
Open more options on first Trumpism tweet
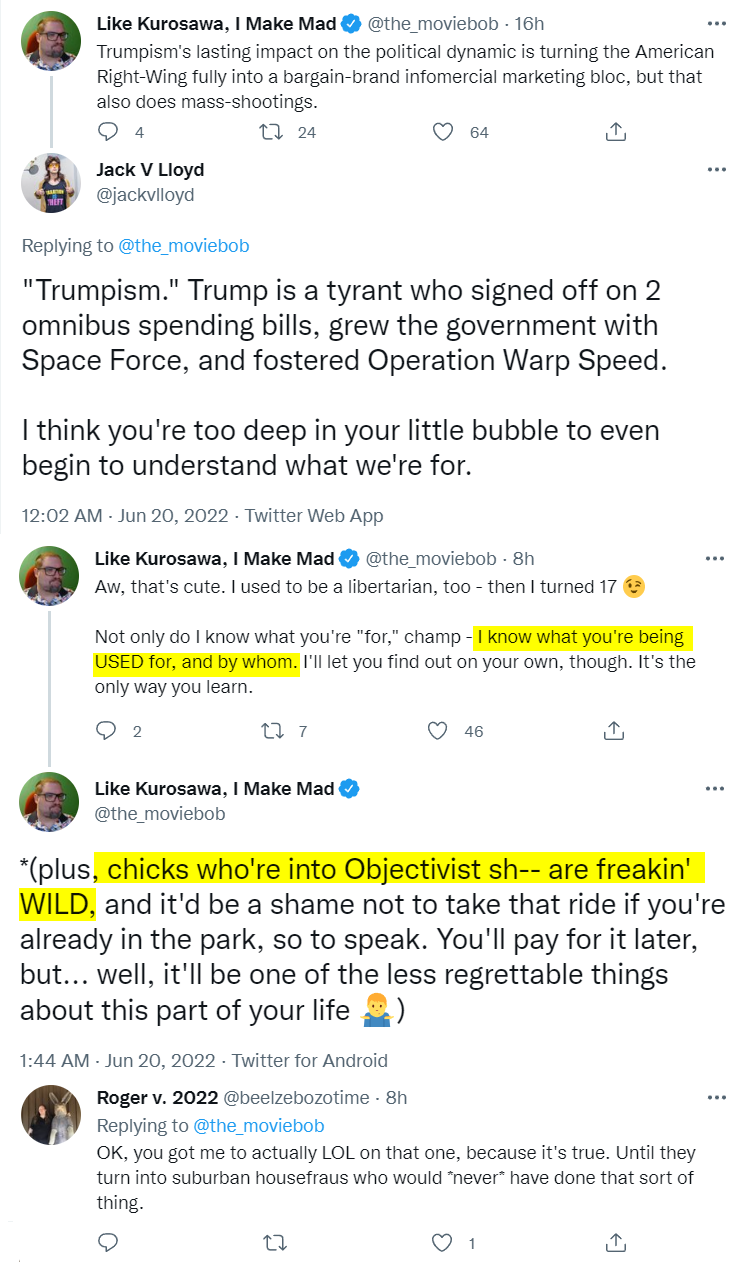coord(716,22)
